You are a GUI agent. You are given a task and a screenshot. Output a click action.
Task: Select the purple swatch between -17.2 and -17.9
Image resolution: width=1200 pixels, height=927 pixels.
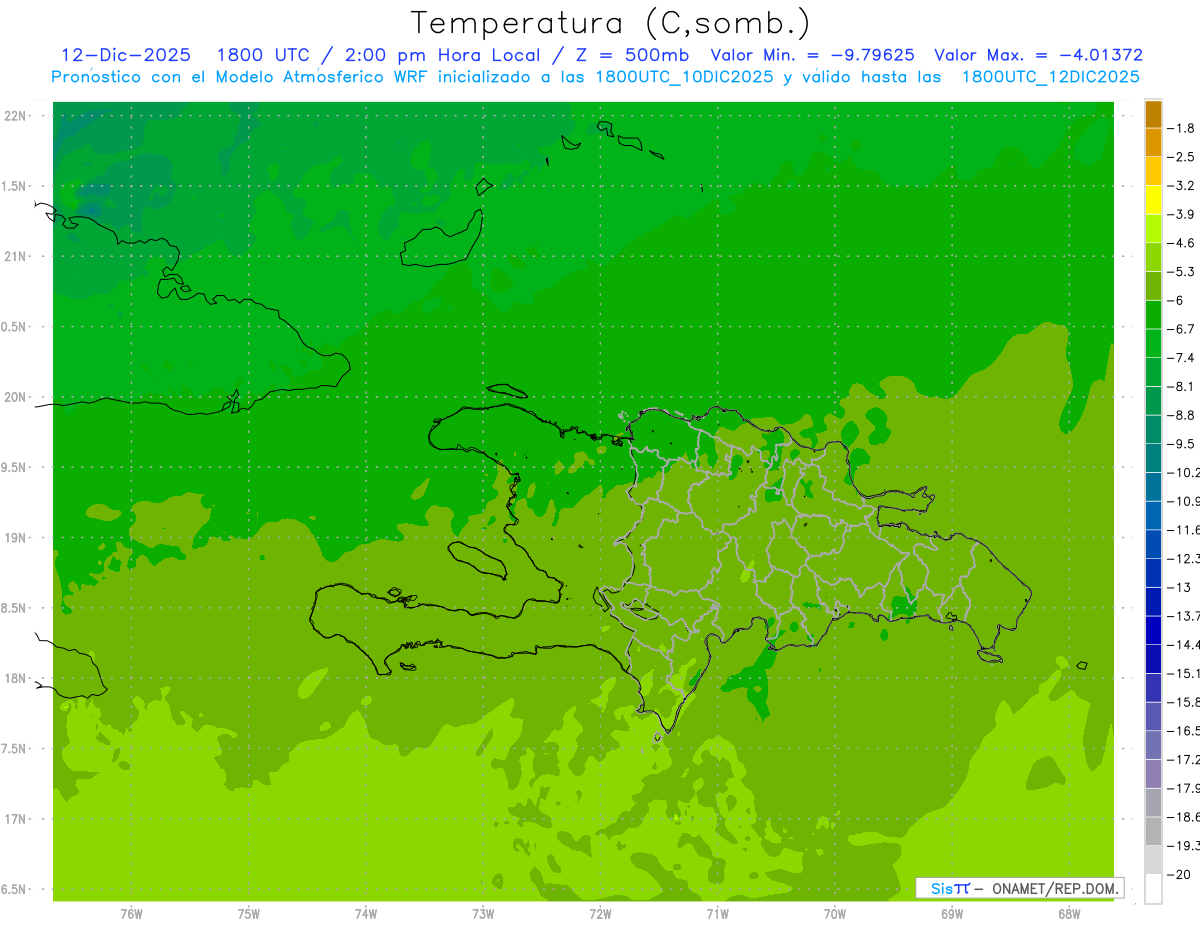pos(1153,773)
